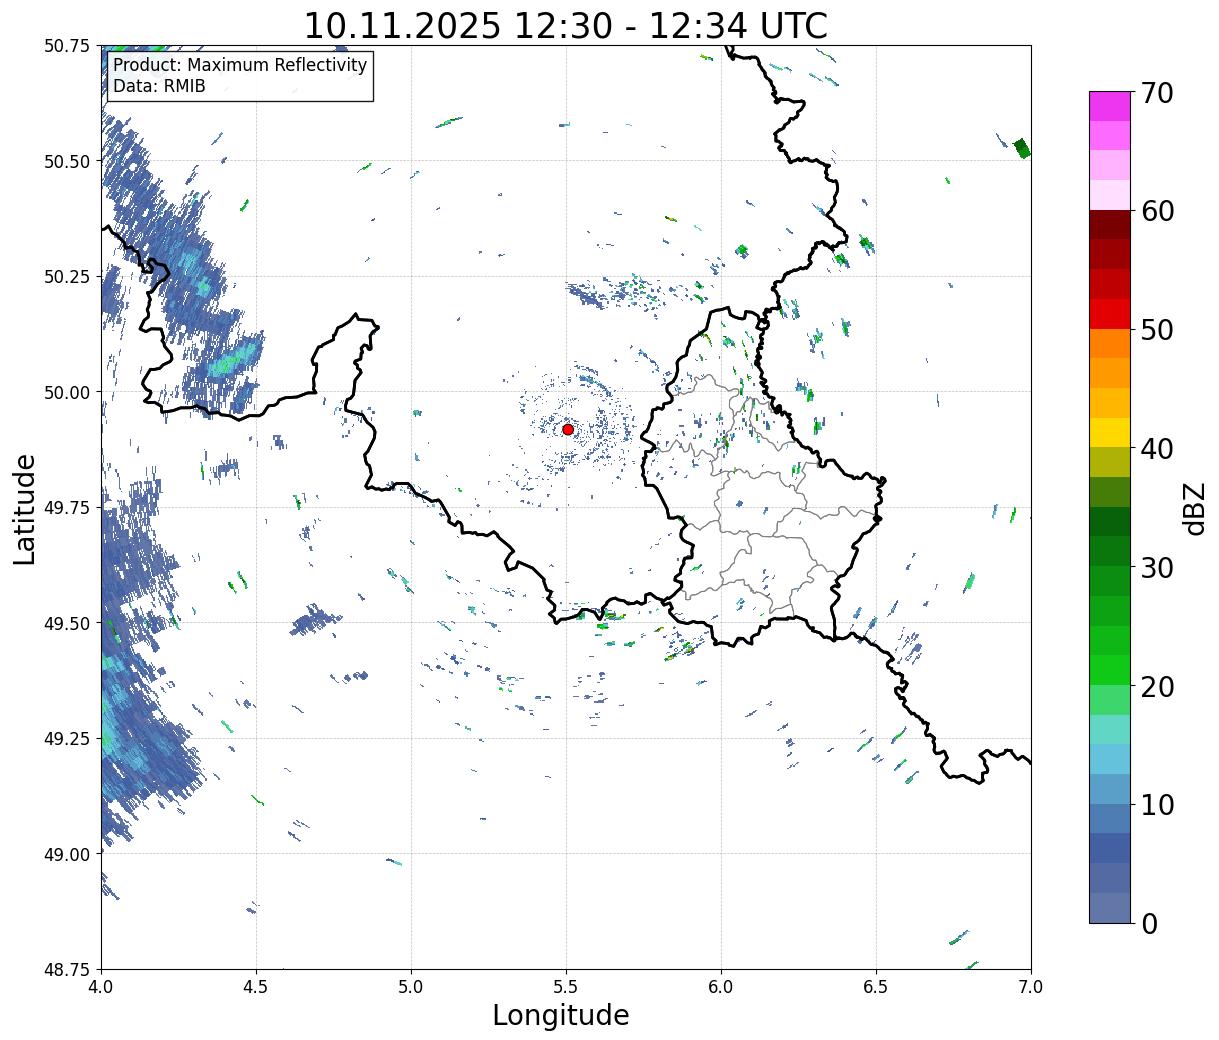Click the latitude tick label 50.50
1219x1040 pixels.
point(68,162)
